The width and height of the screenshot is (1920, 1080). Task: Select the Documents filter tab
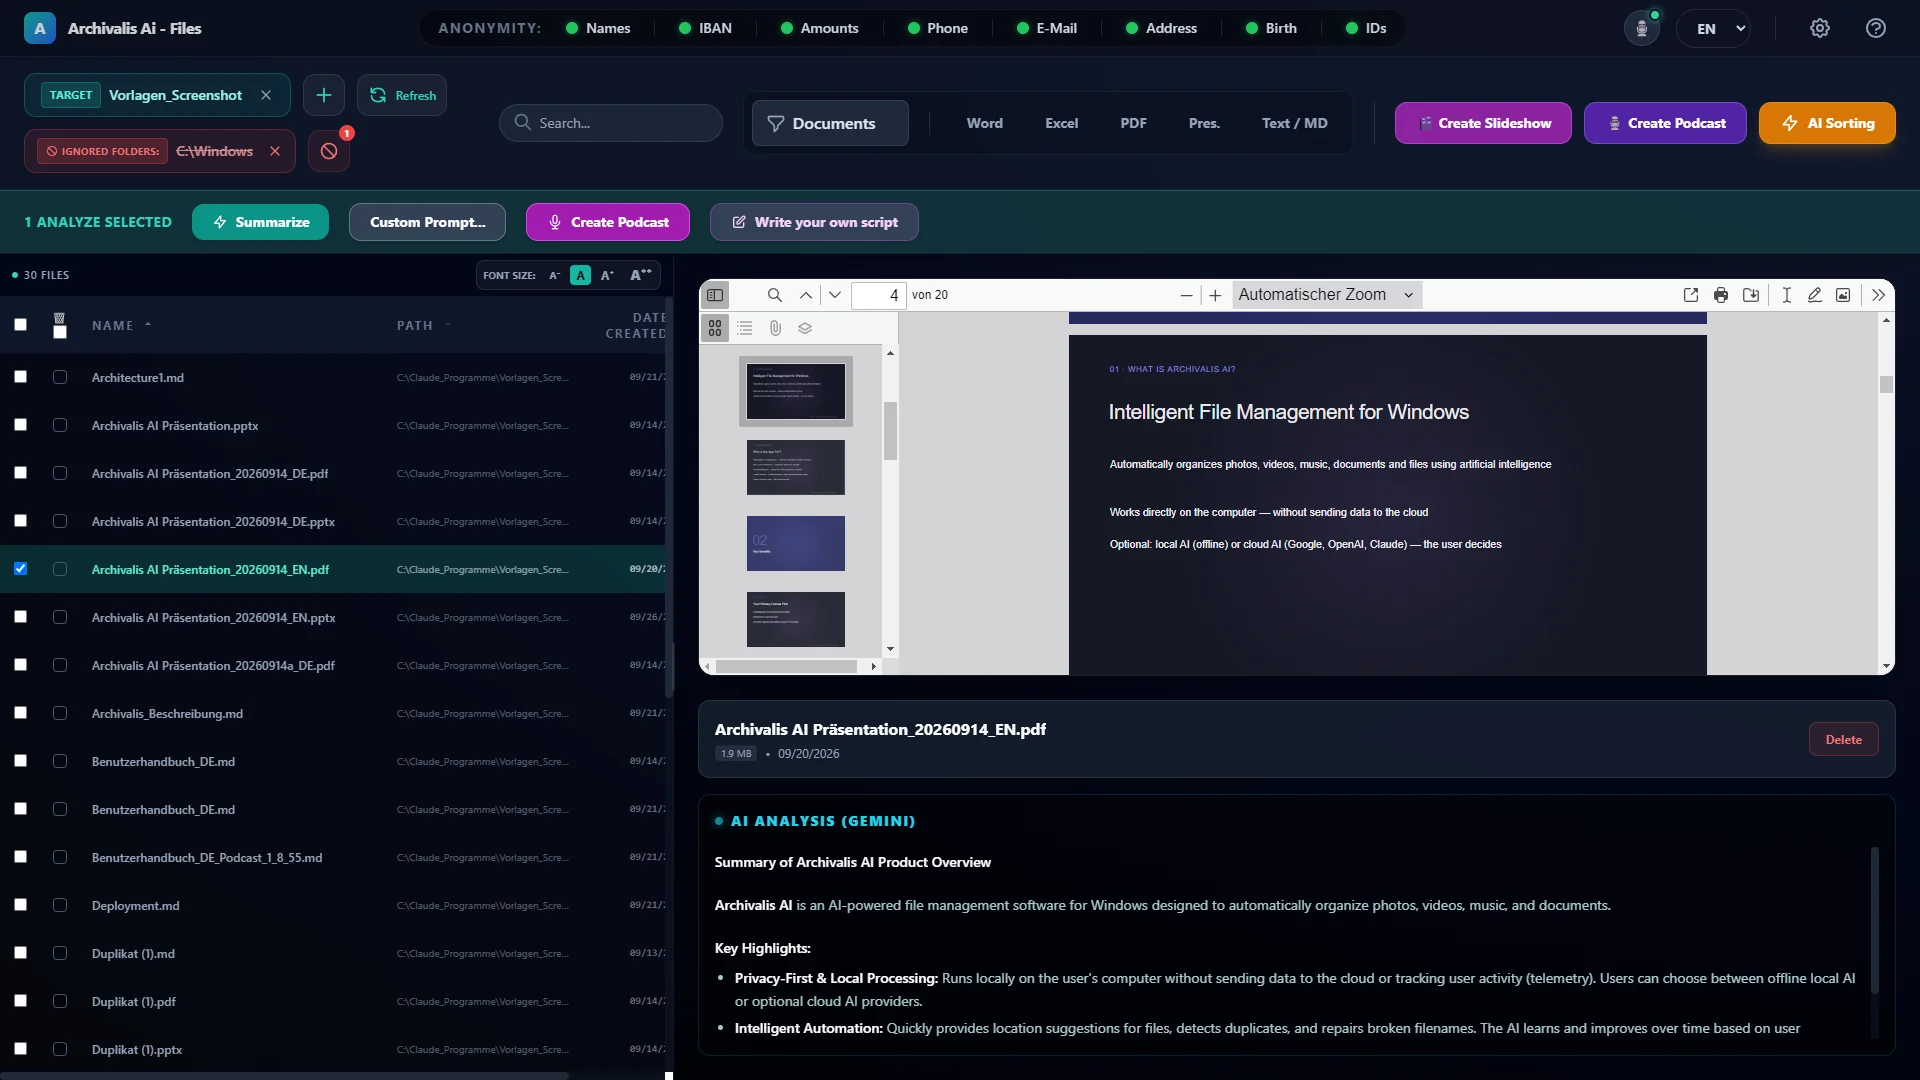pos(830,123)
